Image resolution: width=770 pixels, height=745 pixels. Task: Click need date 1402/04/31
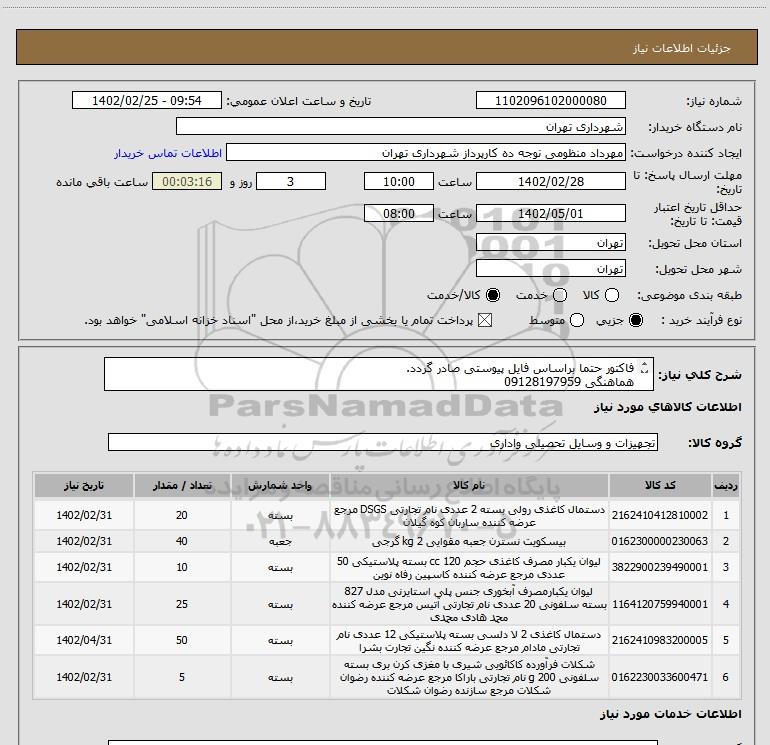84,640
